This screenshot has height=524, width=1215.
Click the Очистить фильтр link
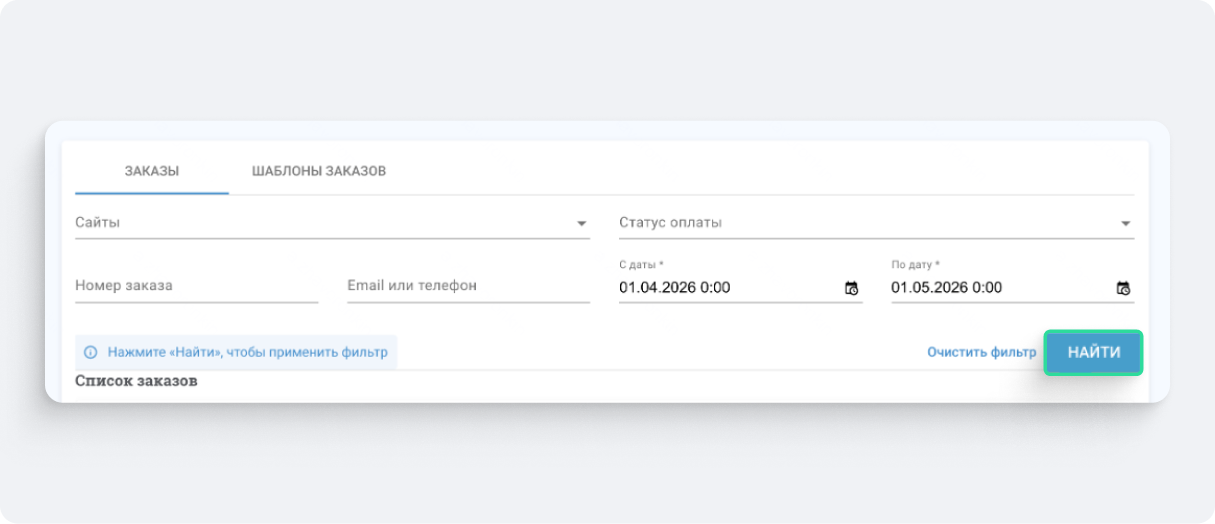click(981, 352)
